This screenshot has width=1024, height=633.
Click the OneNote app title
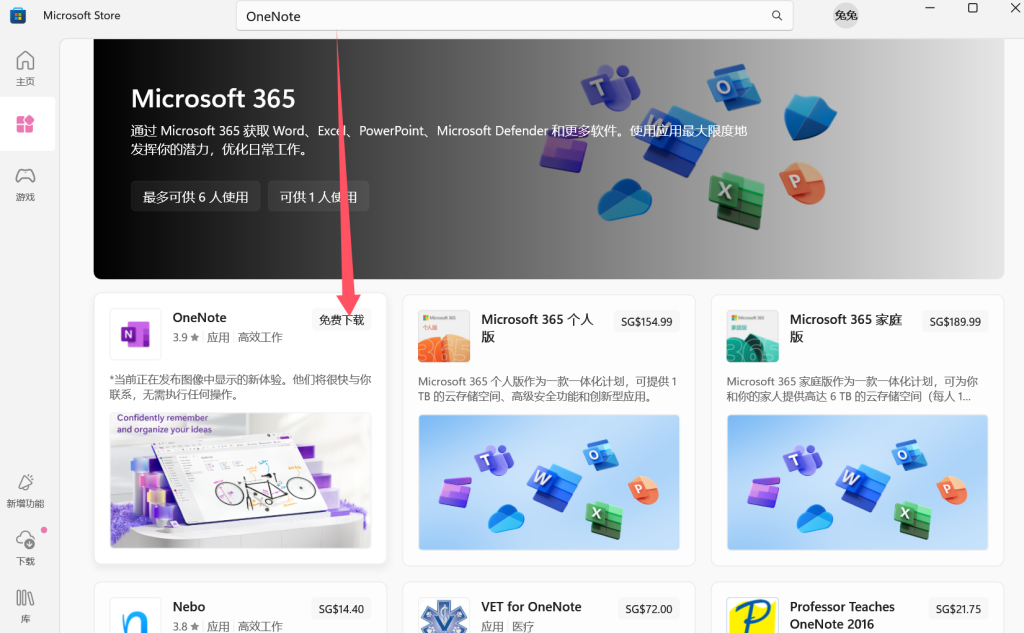(199, 317)
